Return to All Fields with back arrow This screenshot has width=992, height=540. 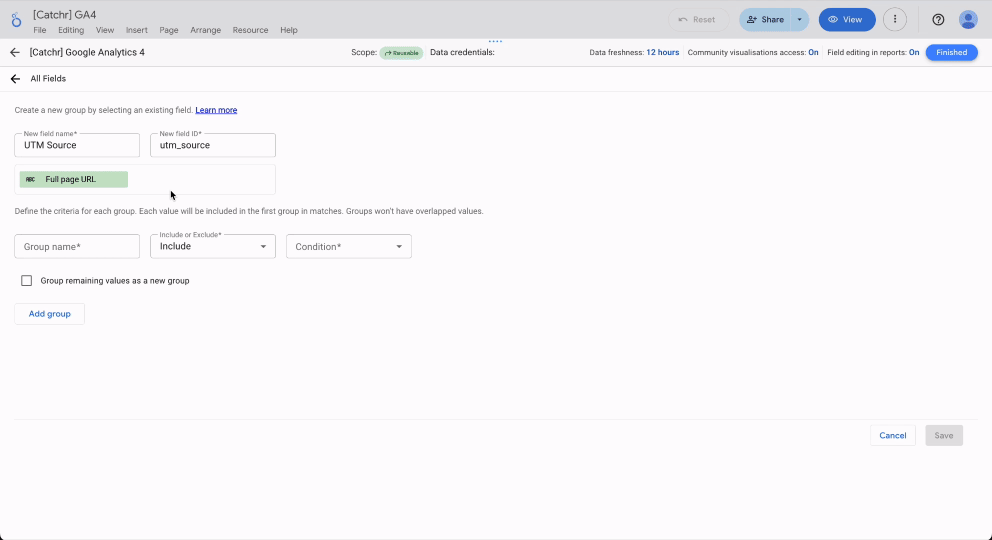click(x=15, y=79)
